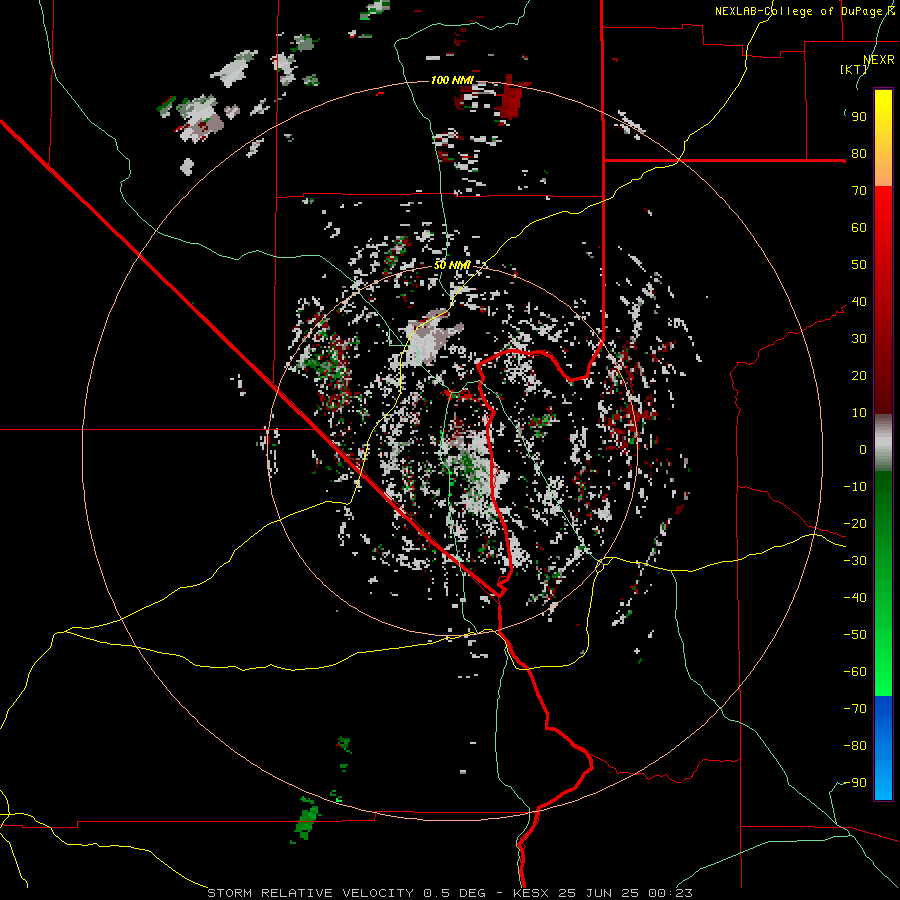Click the -40 value on the velocity scale
Image resolution: width=900 pixels, height=900 pixels.
(x=855, y=598)
